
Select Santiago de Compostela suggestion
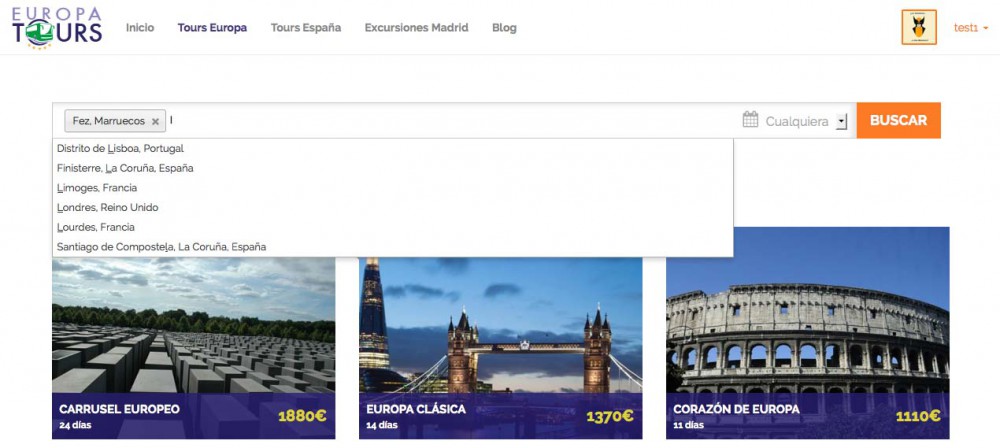point(161,246)
